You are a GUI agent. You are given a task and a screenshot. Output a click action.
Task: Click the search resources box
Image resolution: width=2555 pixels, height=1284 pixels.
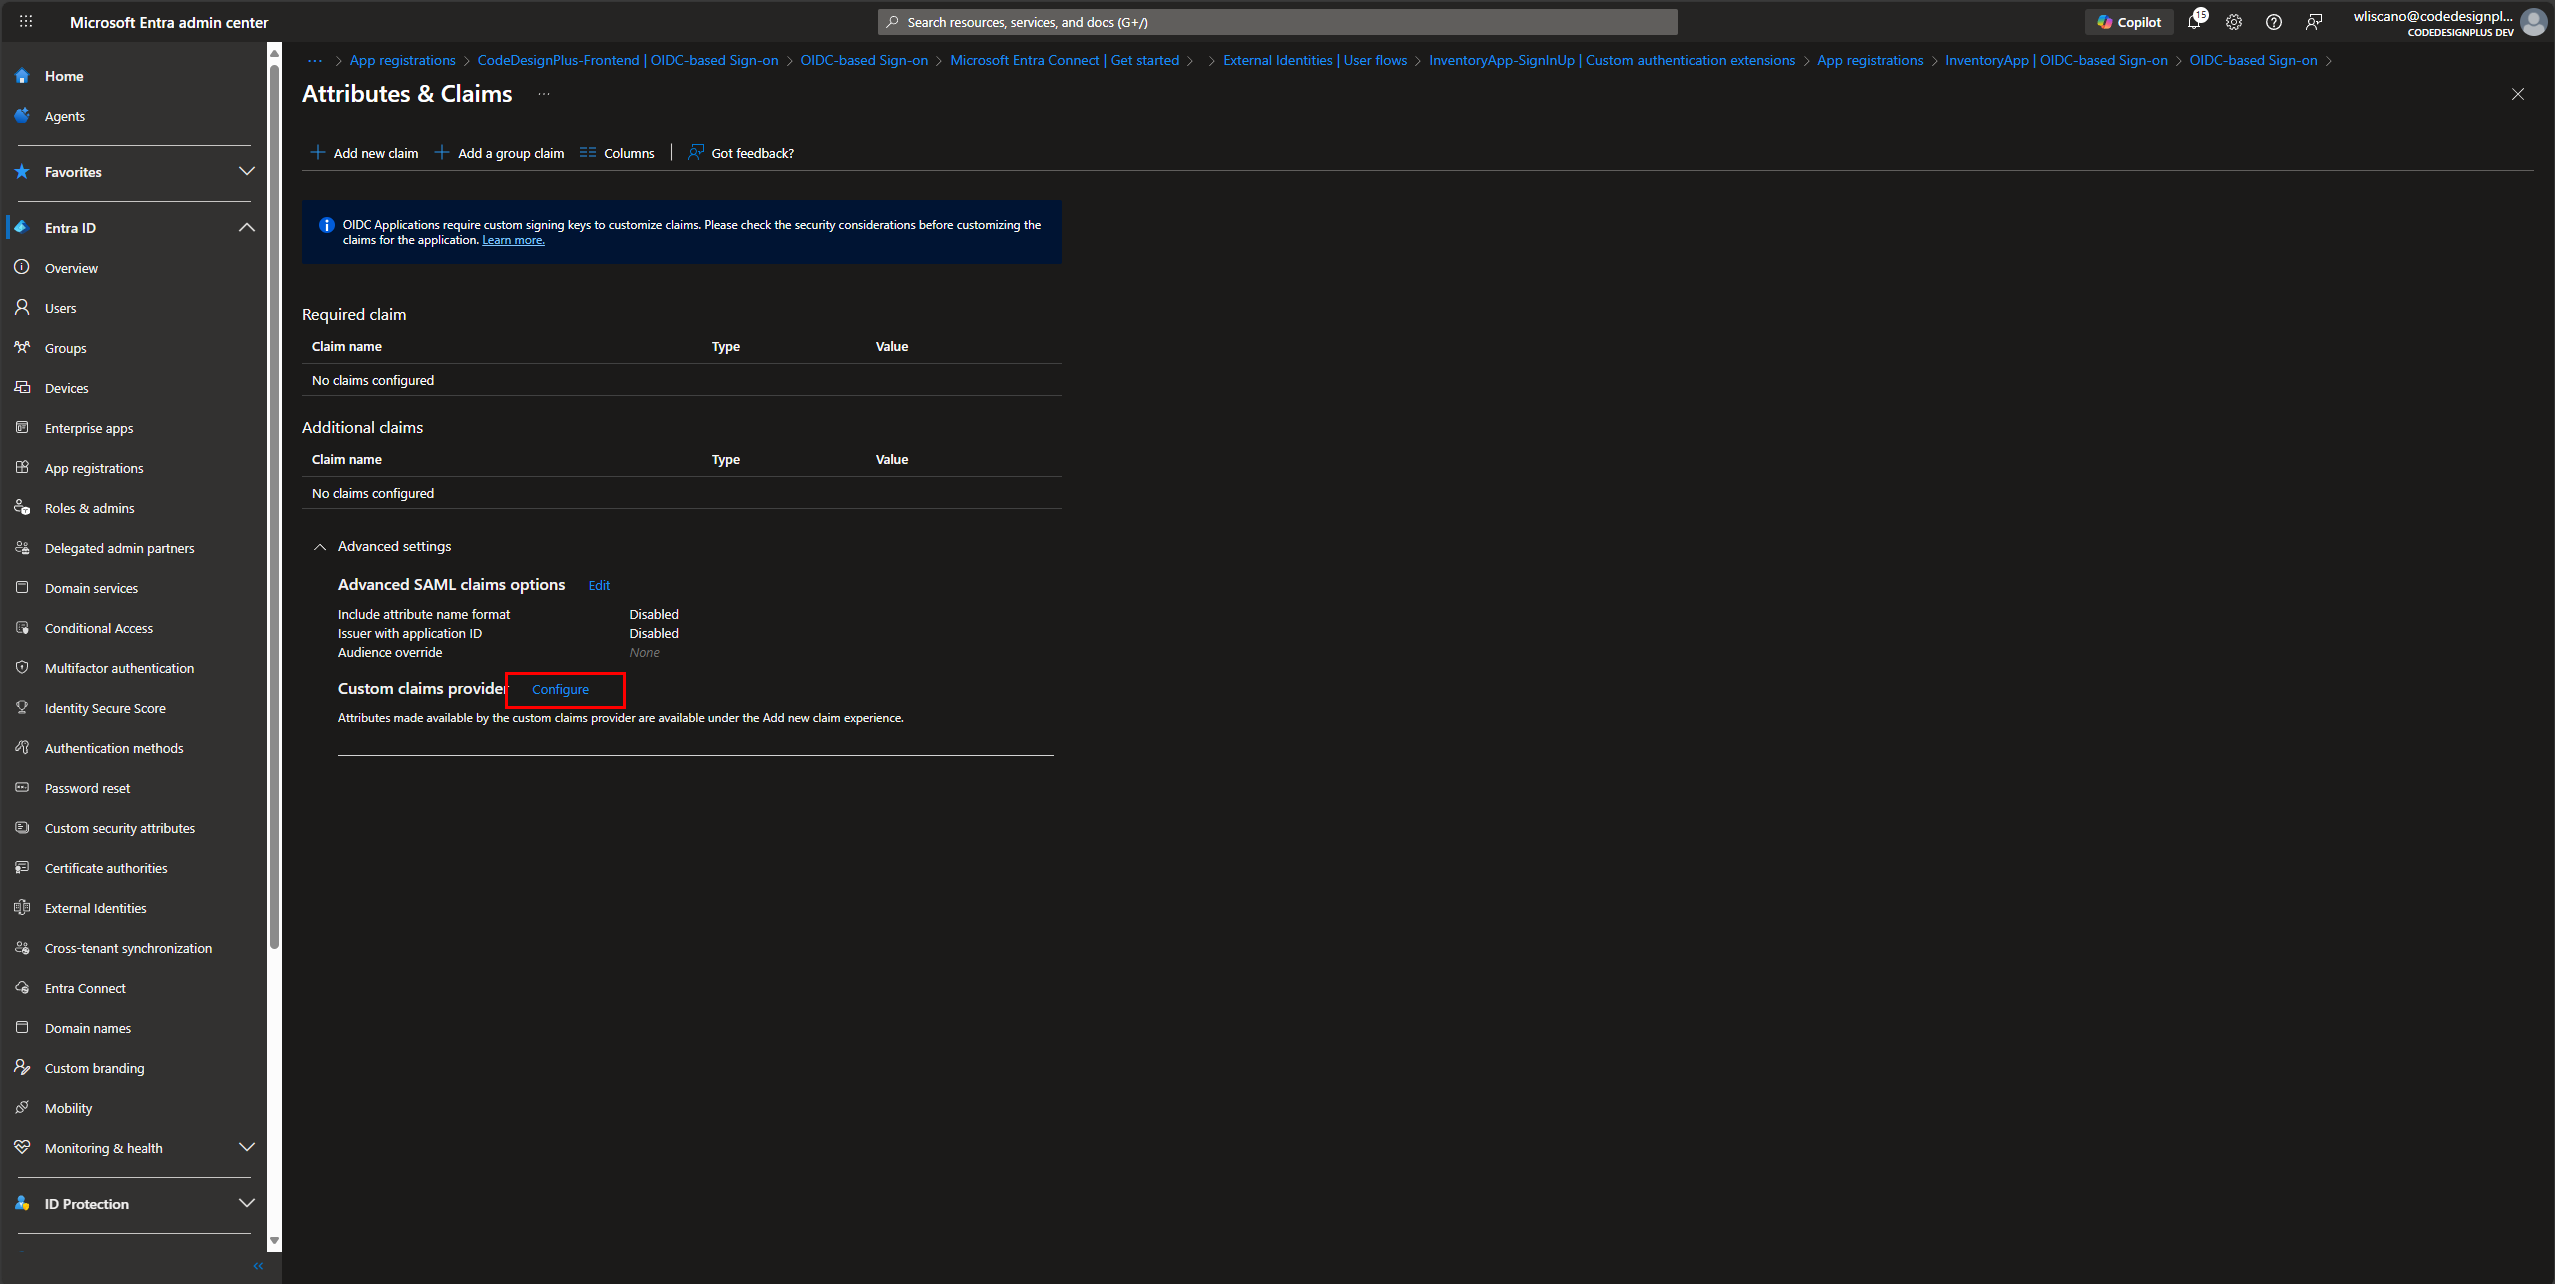click(x=1277, y=21)
